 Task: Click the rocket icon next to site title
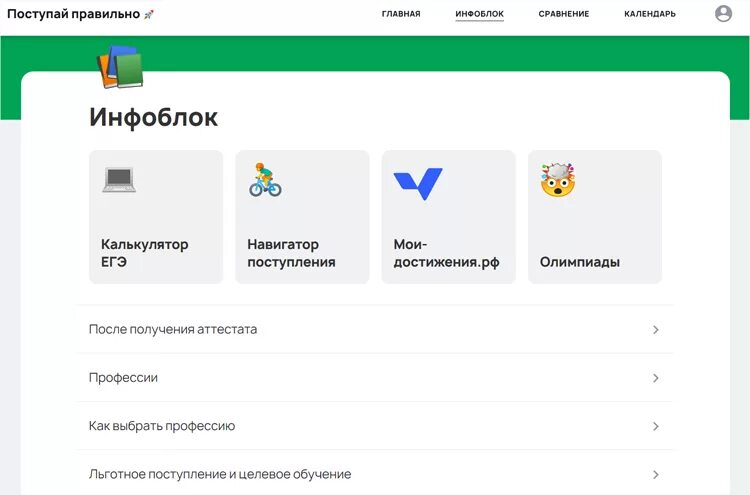(x=149, y=14)
